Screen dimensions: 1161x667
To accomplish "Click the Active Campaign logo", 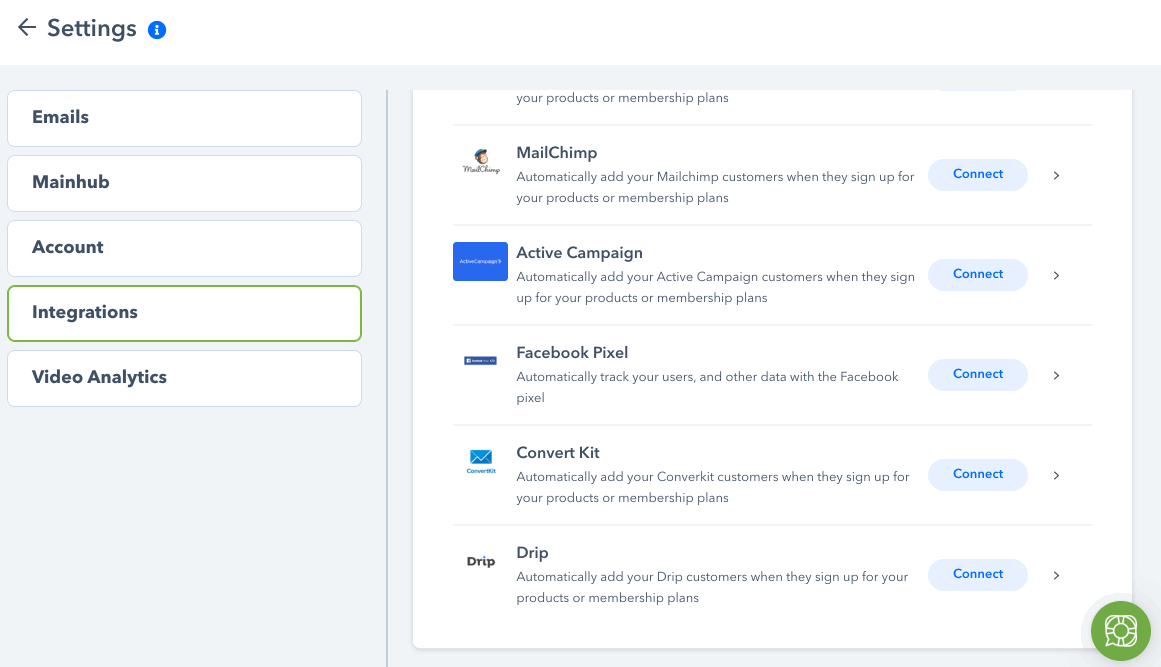I will click(x=481, y=261).
